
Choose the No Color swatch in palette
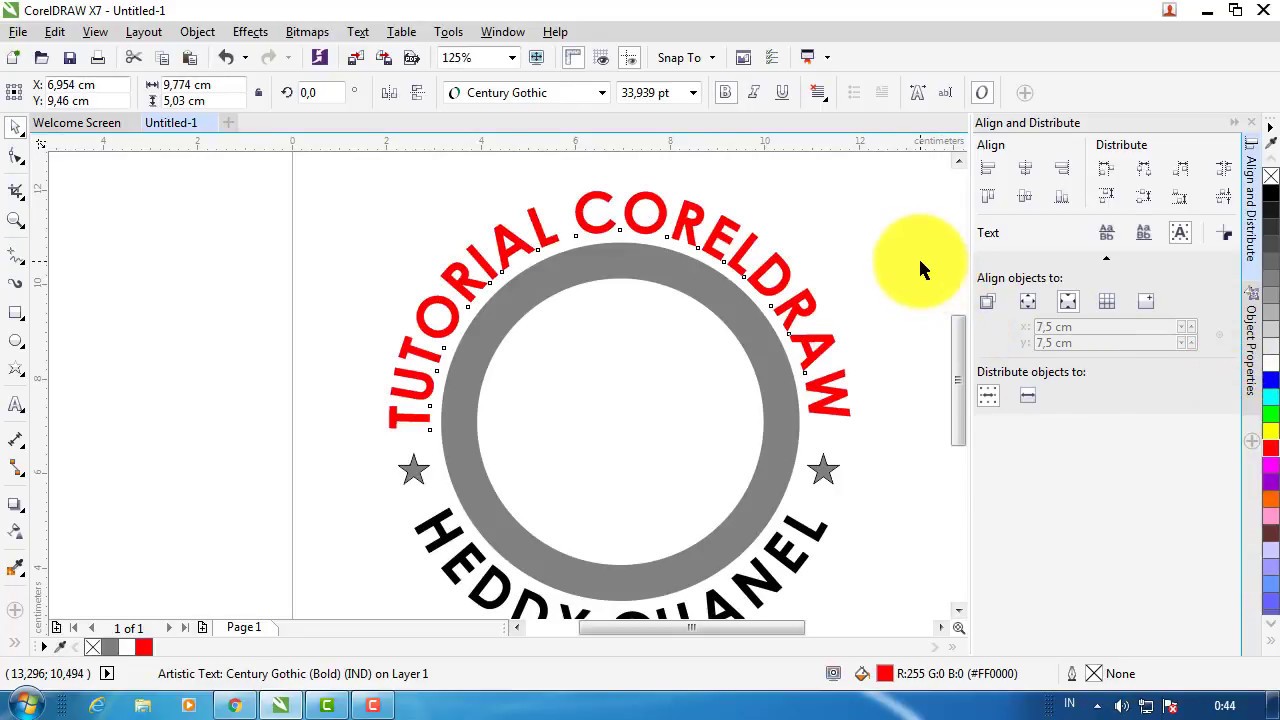coord(1270,177)
